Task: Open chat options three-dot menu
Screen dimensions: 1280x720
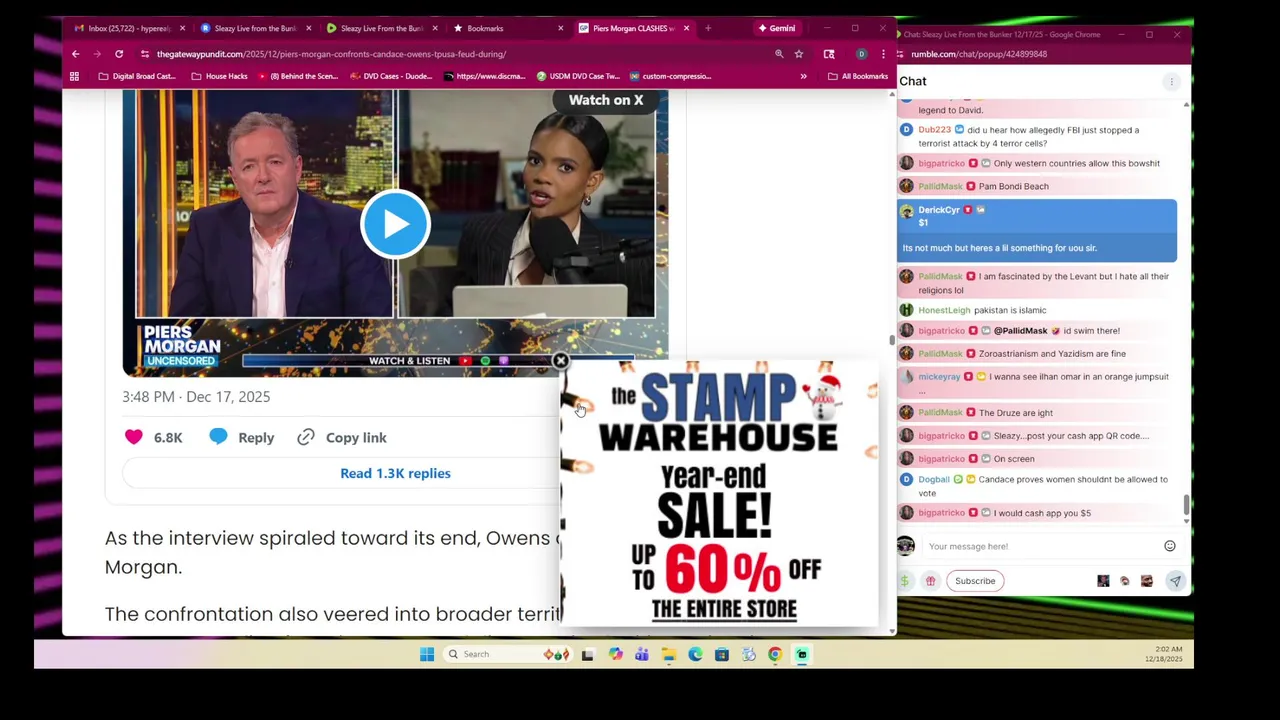Action: (1171, 81)
